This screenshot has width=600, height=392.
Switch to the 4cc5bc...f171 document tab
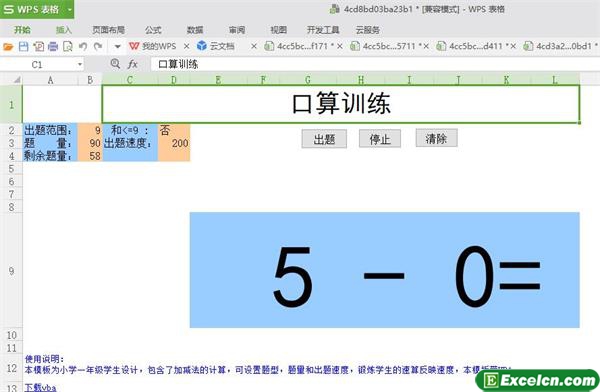298,46
